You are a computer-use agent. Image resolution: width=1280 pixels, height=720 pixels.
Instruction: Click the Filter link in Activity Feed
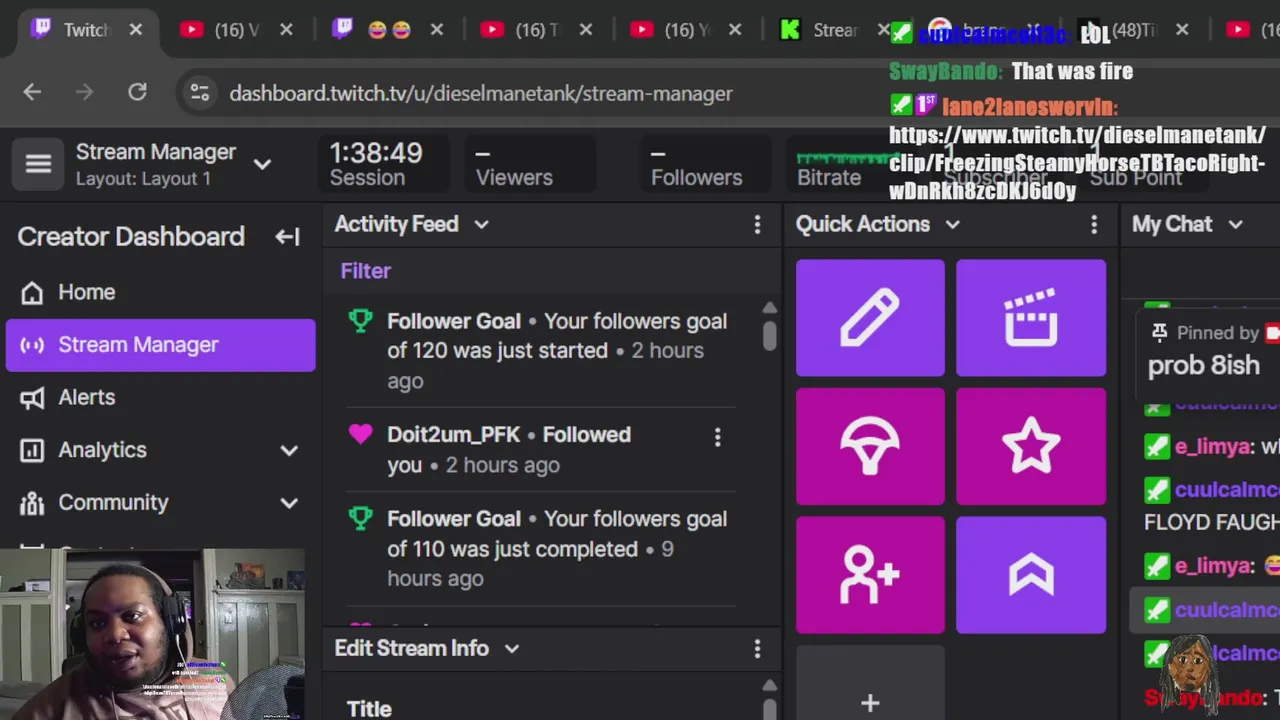tap(365, 271)
